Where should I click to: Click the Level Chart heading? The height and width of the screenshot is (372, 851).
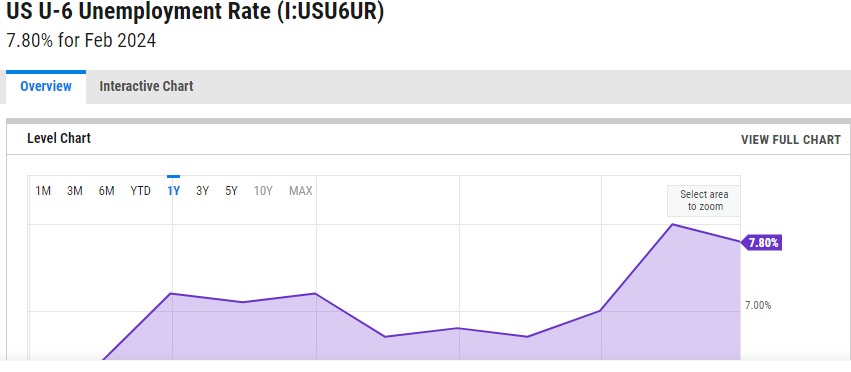(59, 138)
